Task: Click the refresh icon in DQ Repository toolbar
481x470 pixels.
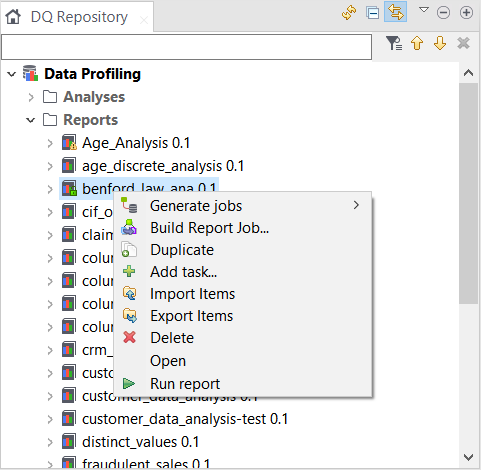Action: (x=349, y=13)
